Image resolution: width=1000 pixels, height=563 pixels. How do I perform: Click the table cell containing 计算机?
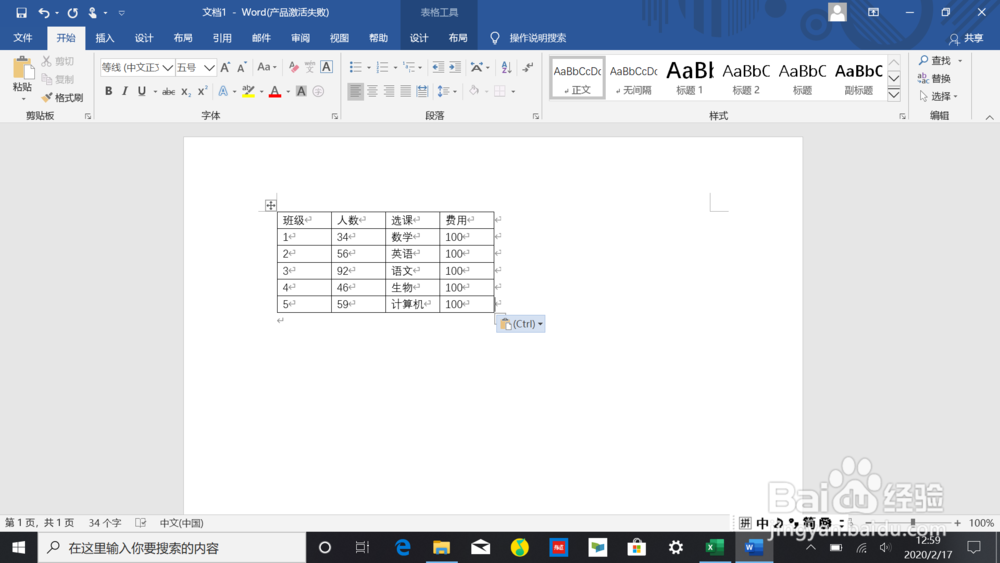pos(412,304)
